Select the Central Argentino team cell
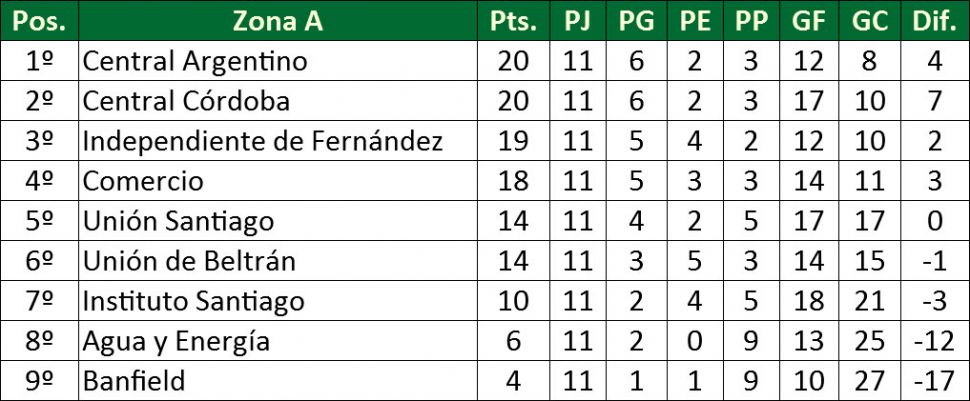Screen dimensions: 970x401 point(194,61)
